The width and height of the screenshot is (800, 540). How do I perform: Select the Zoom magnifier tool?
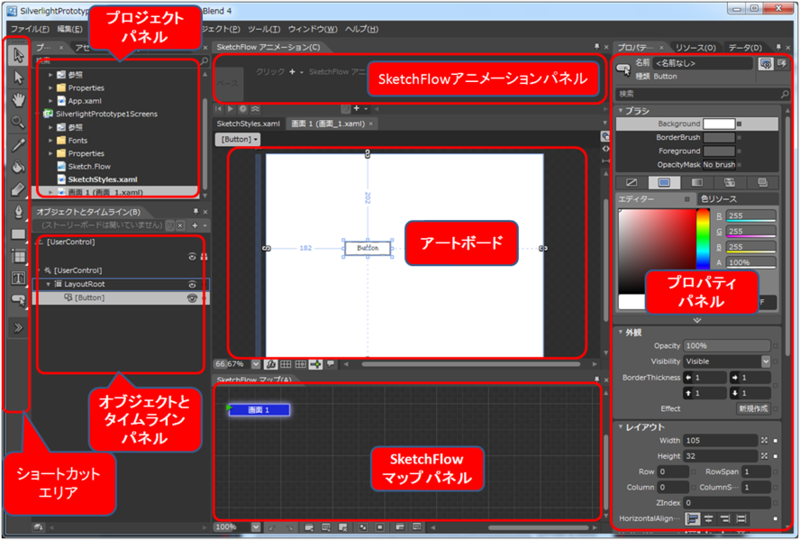18,122
